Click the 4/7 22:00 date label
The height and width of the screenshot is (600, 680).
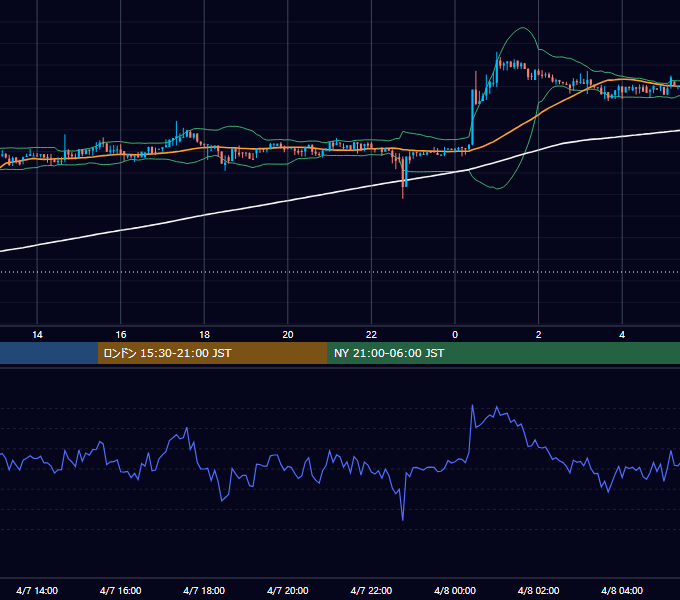click(371, 590)
